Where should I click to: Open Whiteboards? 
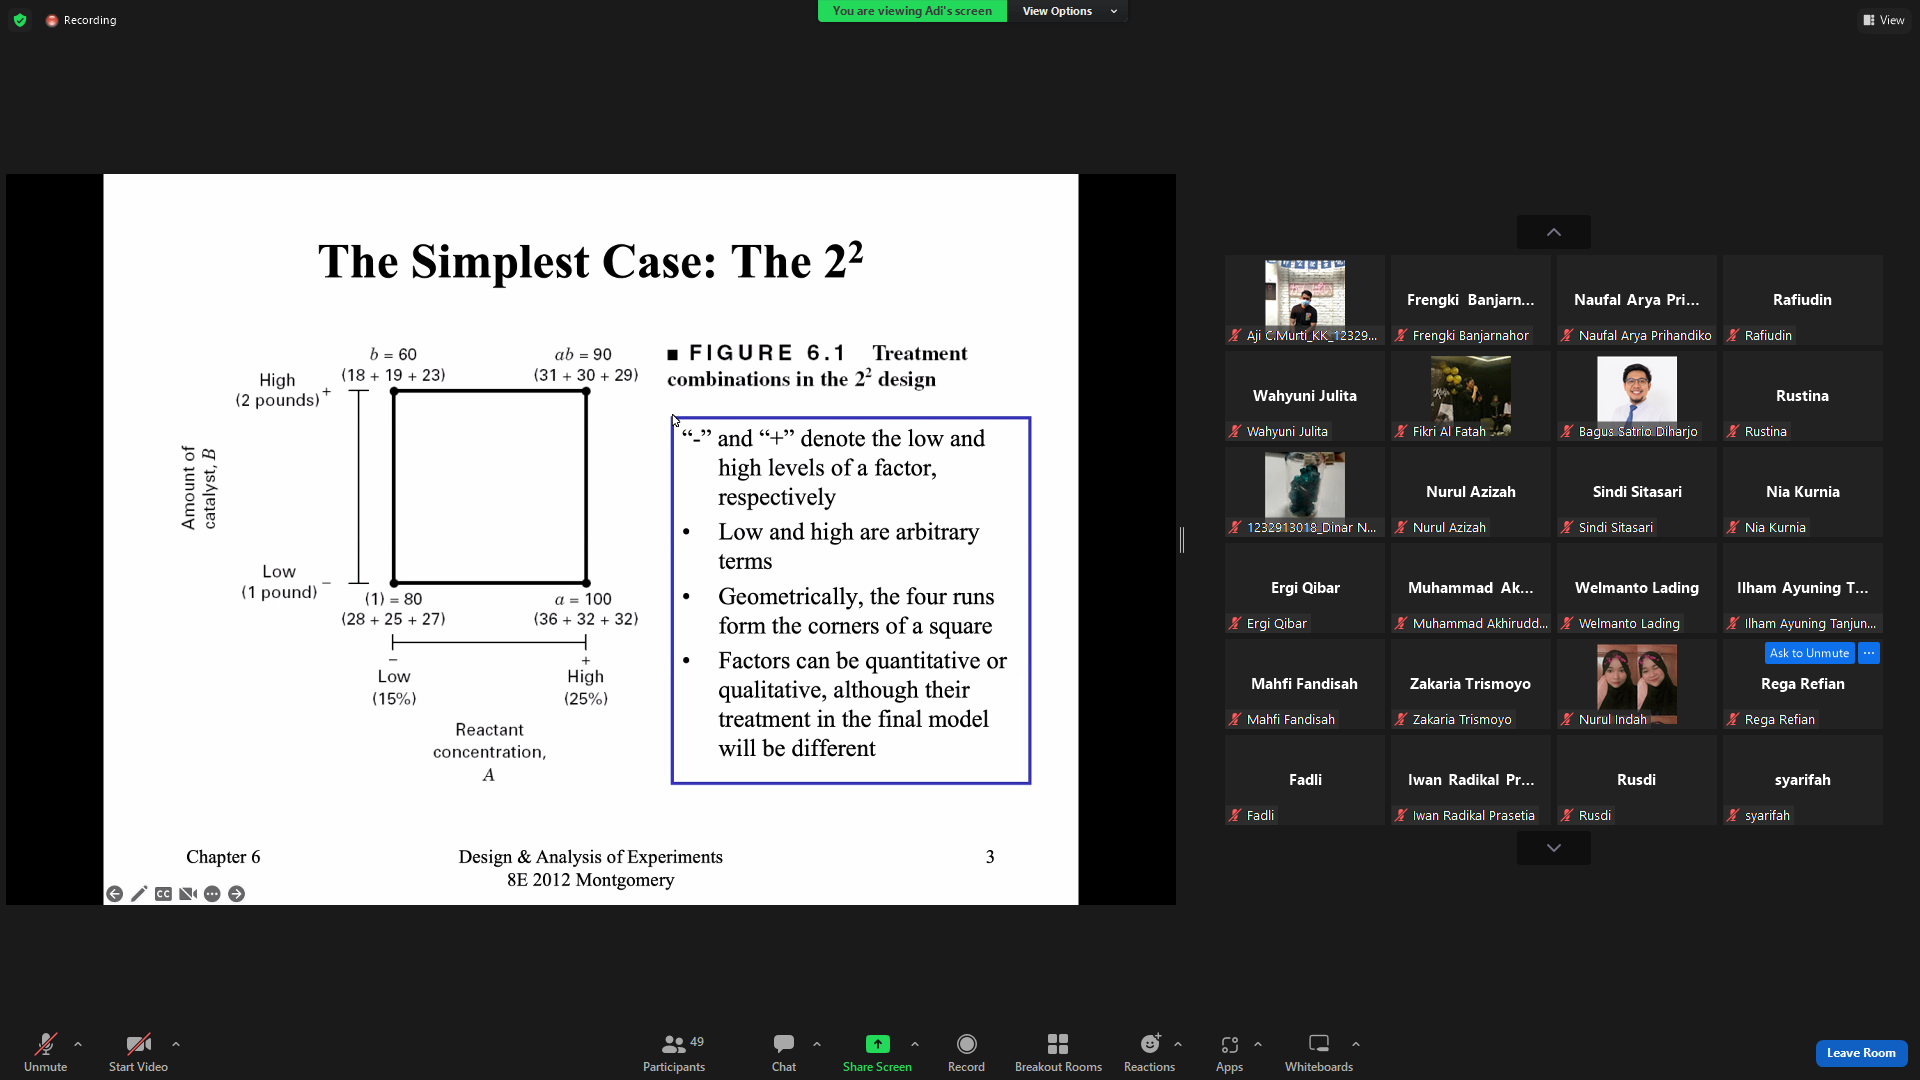coord(1319,1052)
